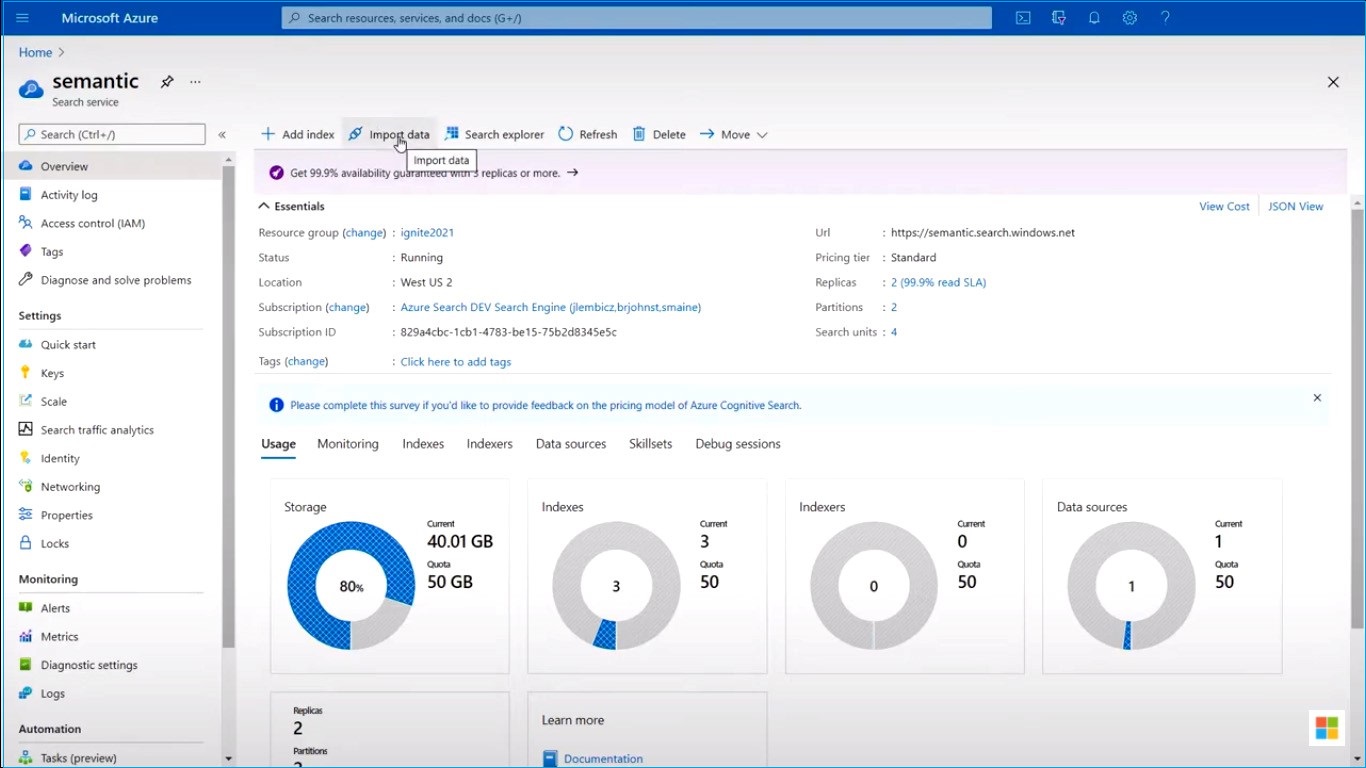Click Import data in the toolbar
Viewport: 1366px width, 768px height.
click(x=389, y=134)
